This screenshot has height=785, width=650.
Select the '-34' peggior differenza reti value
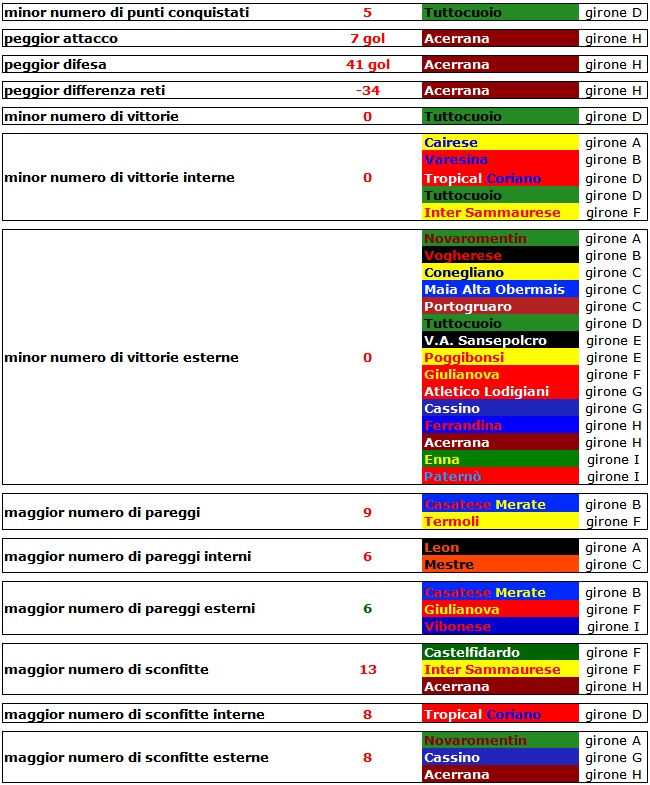(x=367, y=91)
